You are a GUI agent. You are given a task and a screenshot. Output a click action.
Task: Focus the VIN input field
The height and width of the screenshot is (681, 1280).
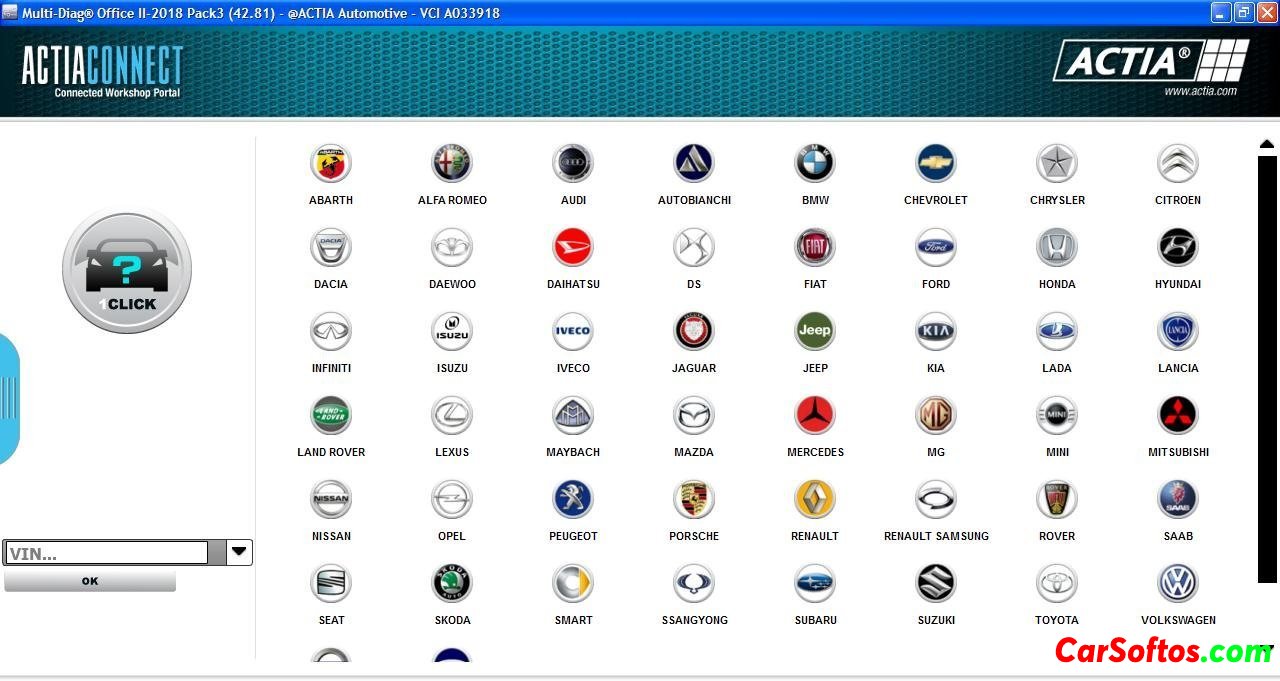[x=106, y=553]
